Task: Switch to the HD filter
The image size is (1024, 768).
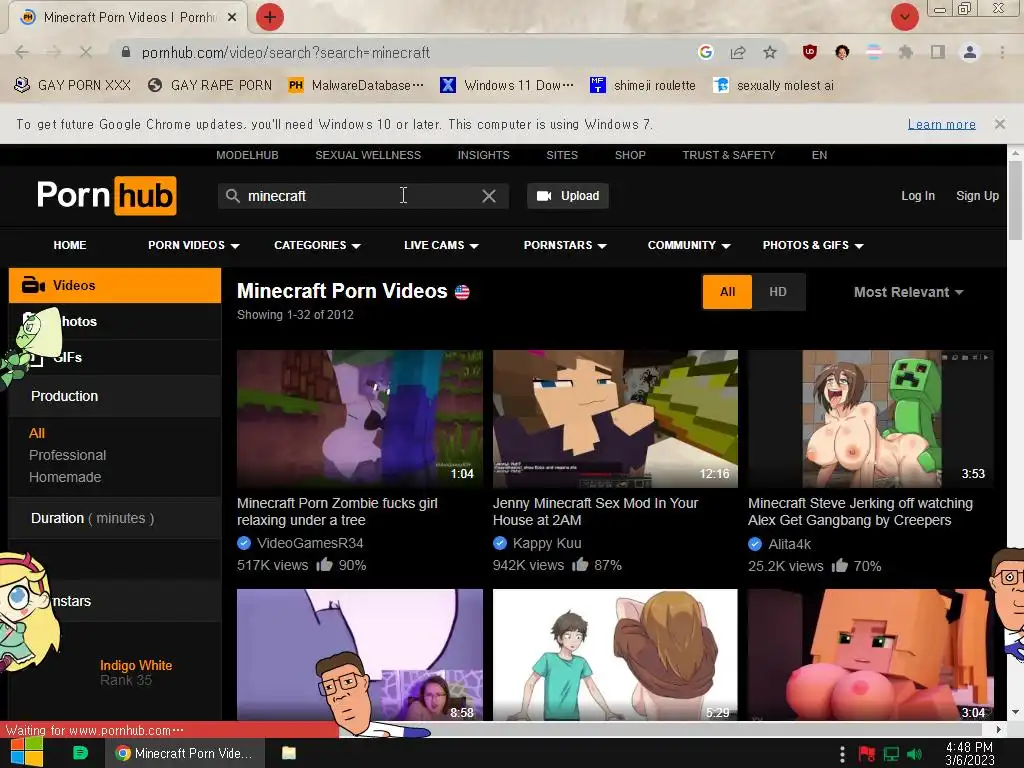Action: click(x=778, y=292)
